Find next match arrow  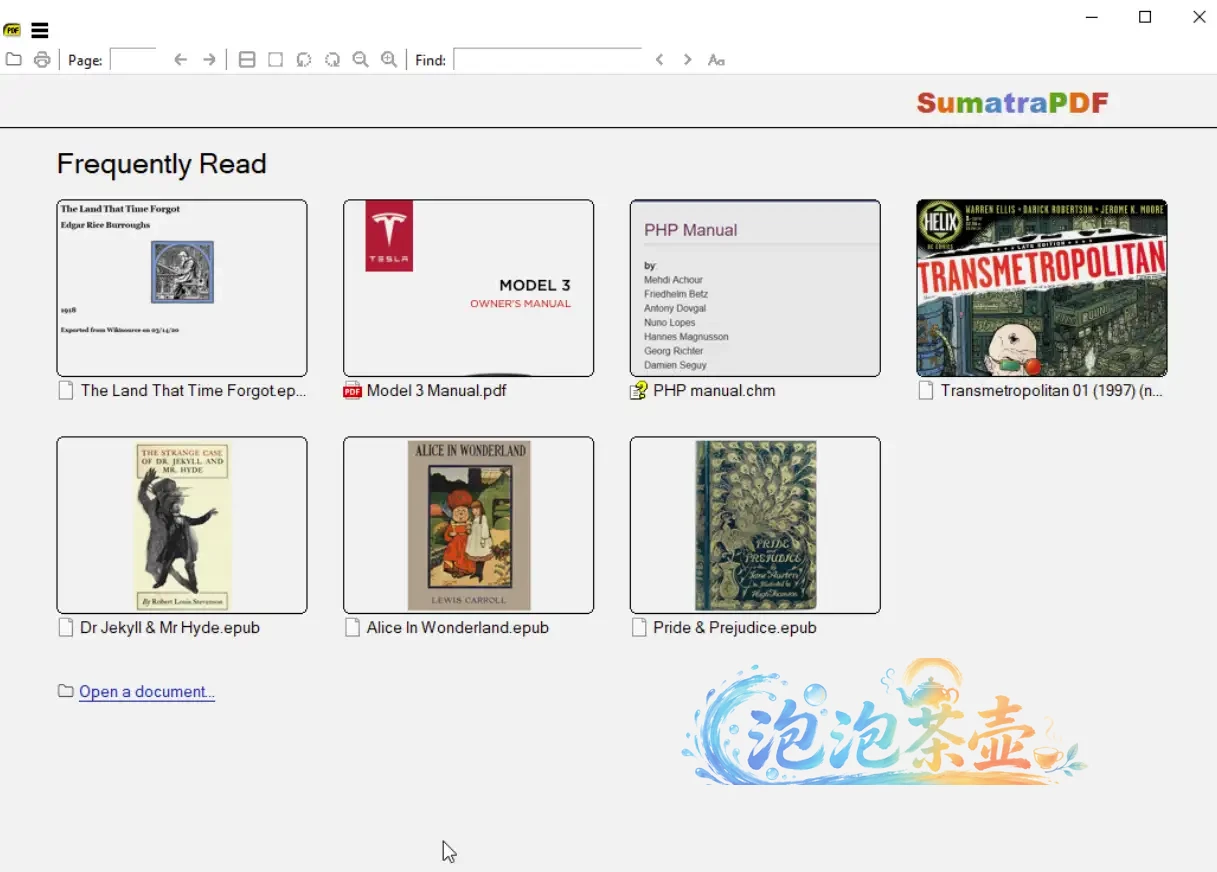coord(687,60)
